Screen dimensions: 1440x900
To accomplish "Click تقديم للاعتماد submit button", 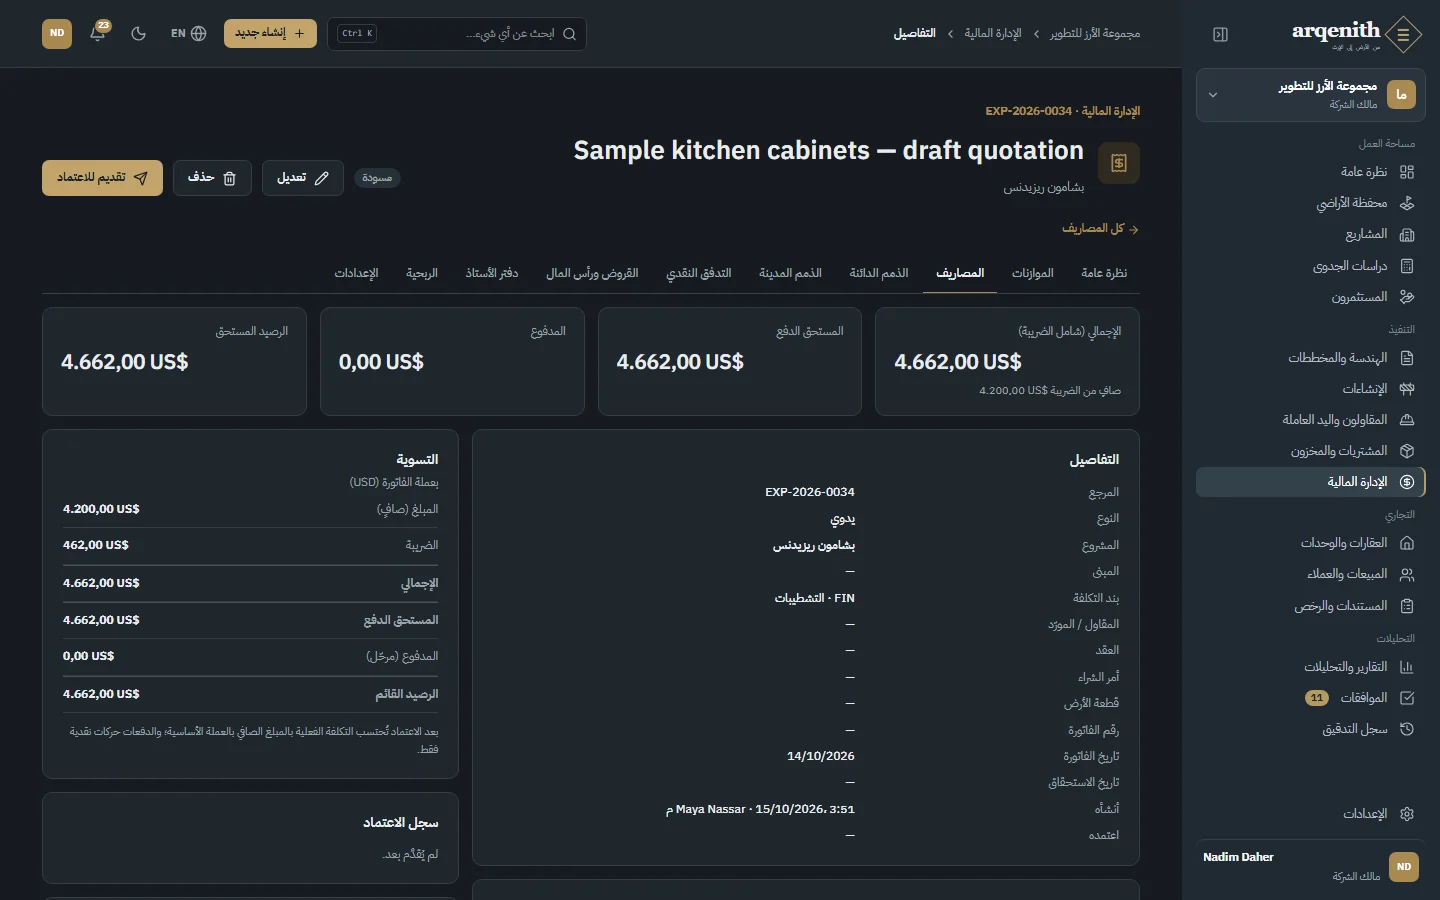I will pyautogui.click(x=102, y=178).
